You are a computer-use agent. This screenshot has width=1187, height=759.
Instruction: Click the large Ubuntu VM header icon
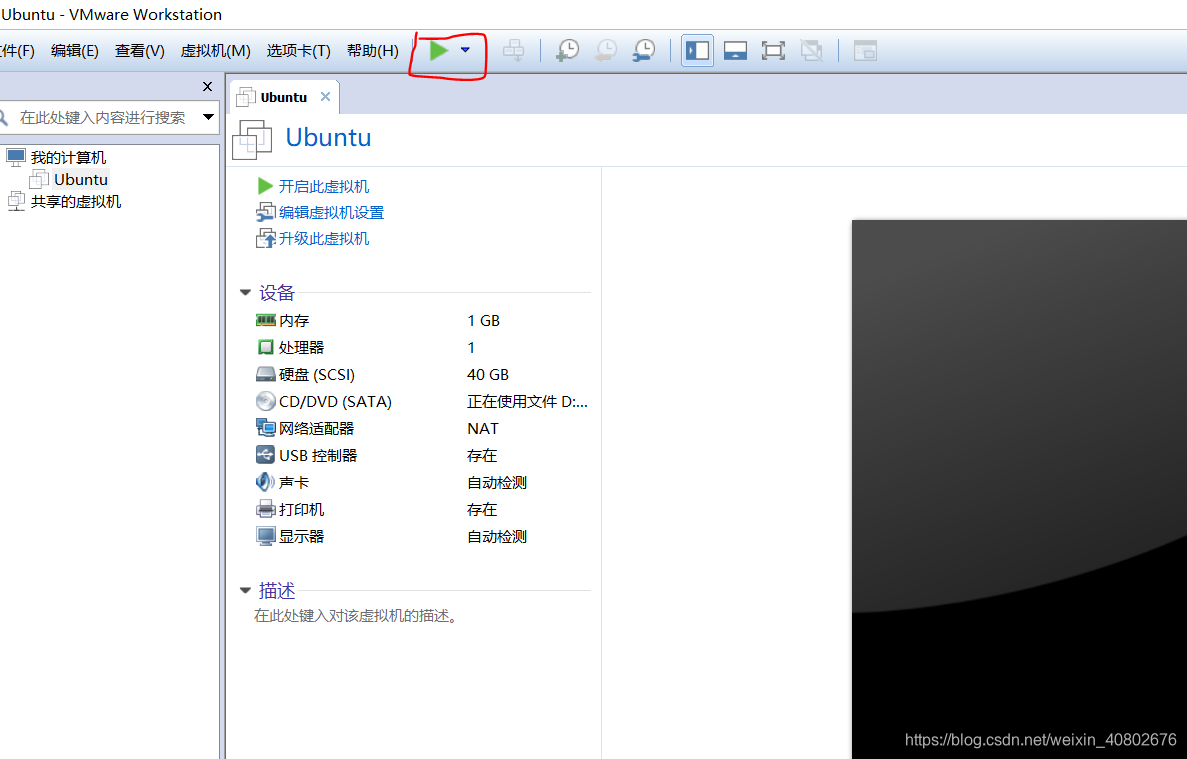point(252,139)
